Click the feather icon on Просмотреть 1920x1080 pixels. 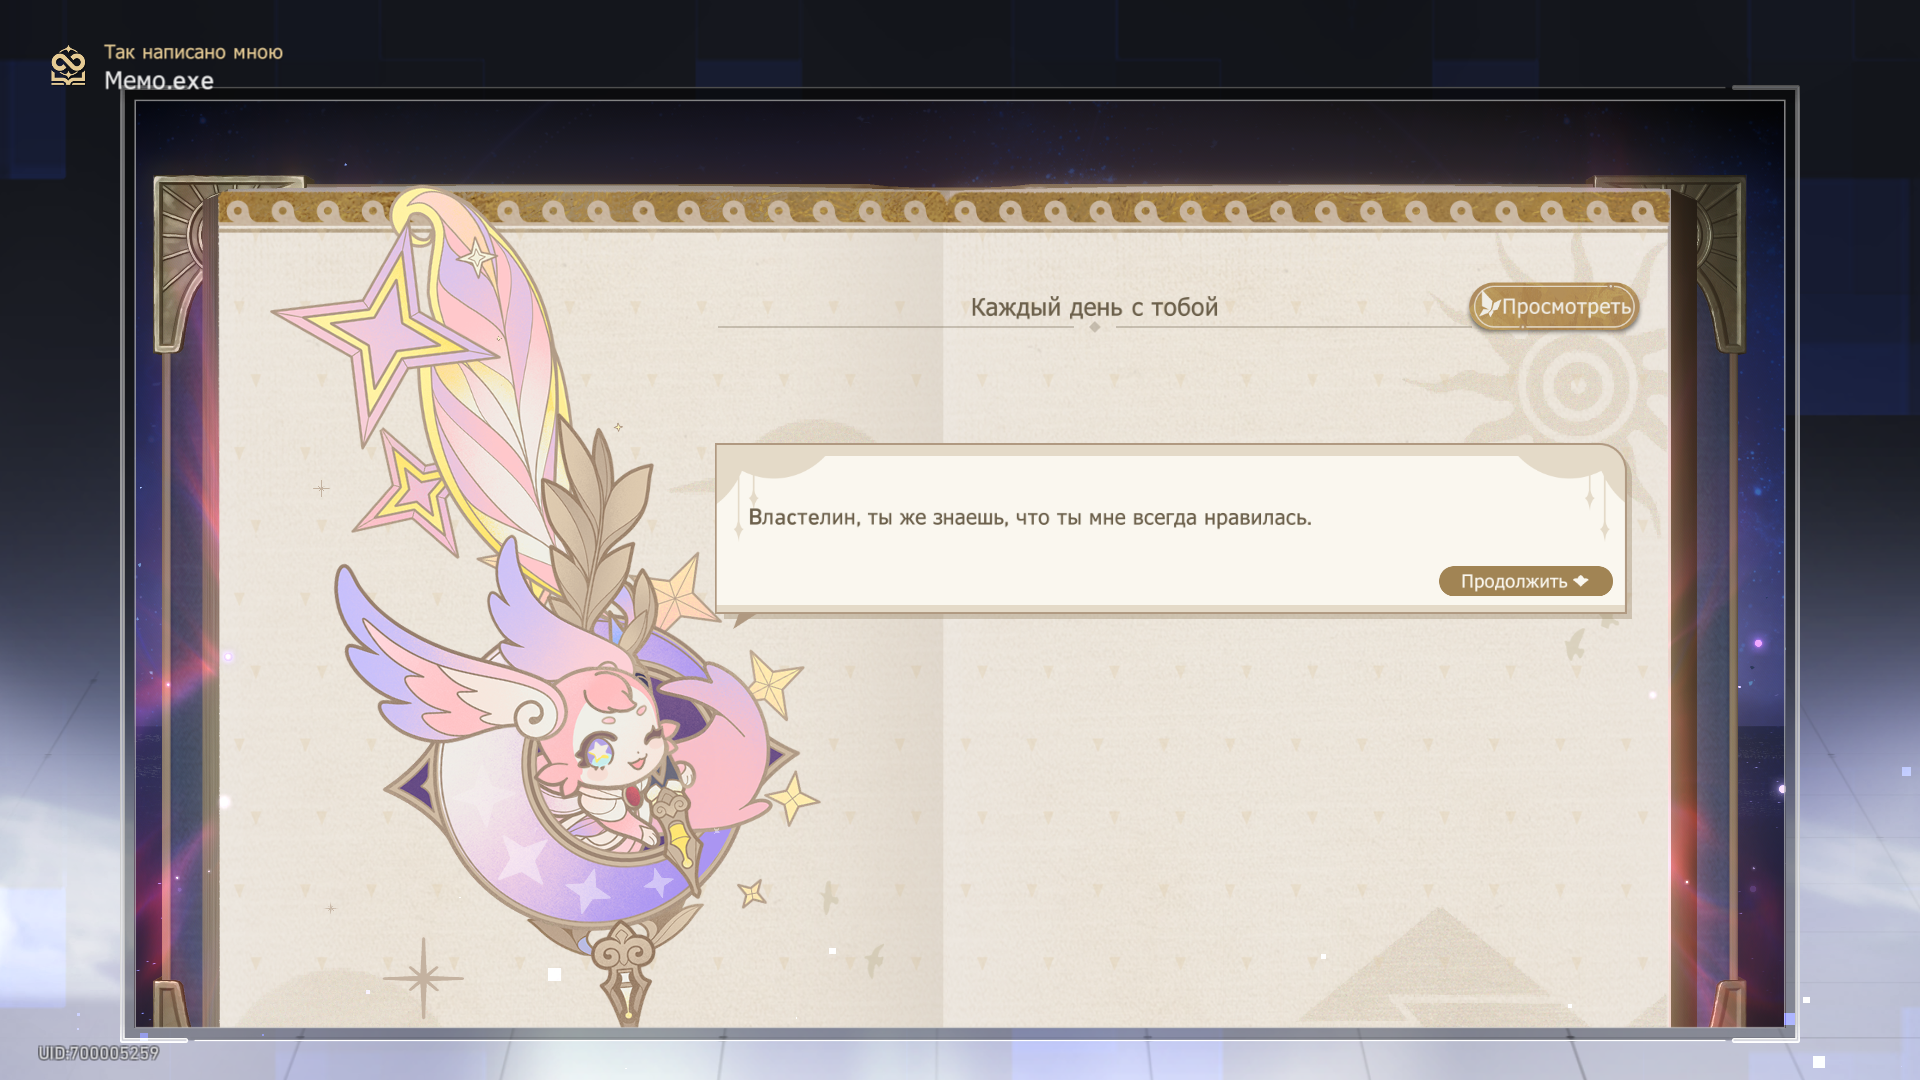click(x=1489, y=304)
